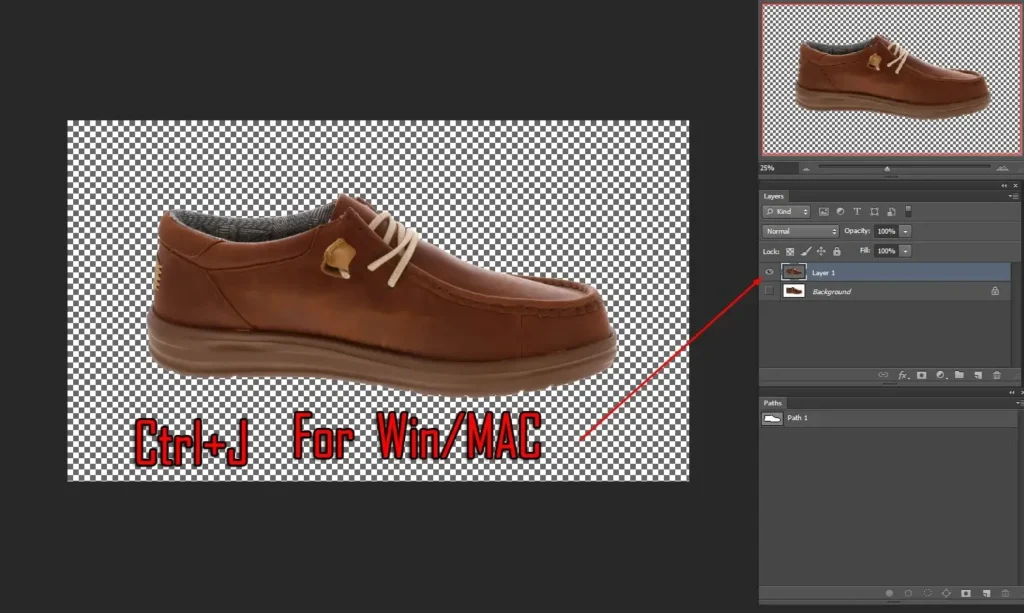The height and width of the screenshot is (613, 1024).
Task: Select Path 1 in Paths panel
Action: [x=797, y=418]
